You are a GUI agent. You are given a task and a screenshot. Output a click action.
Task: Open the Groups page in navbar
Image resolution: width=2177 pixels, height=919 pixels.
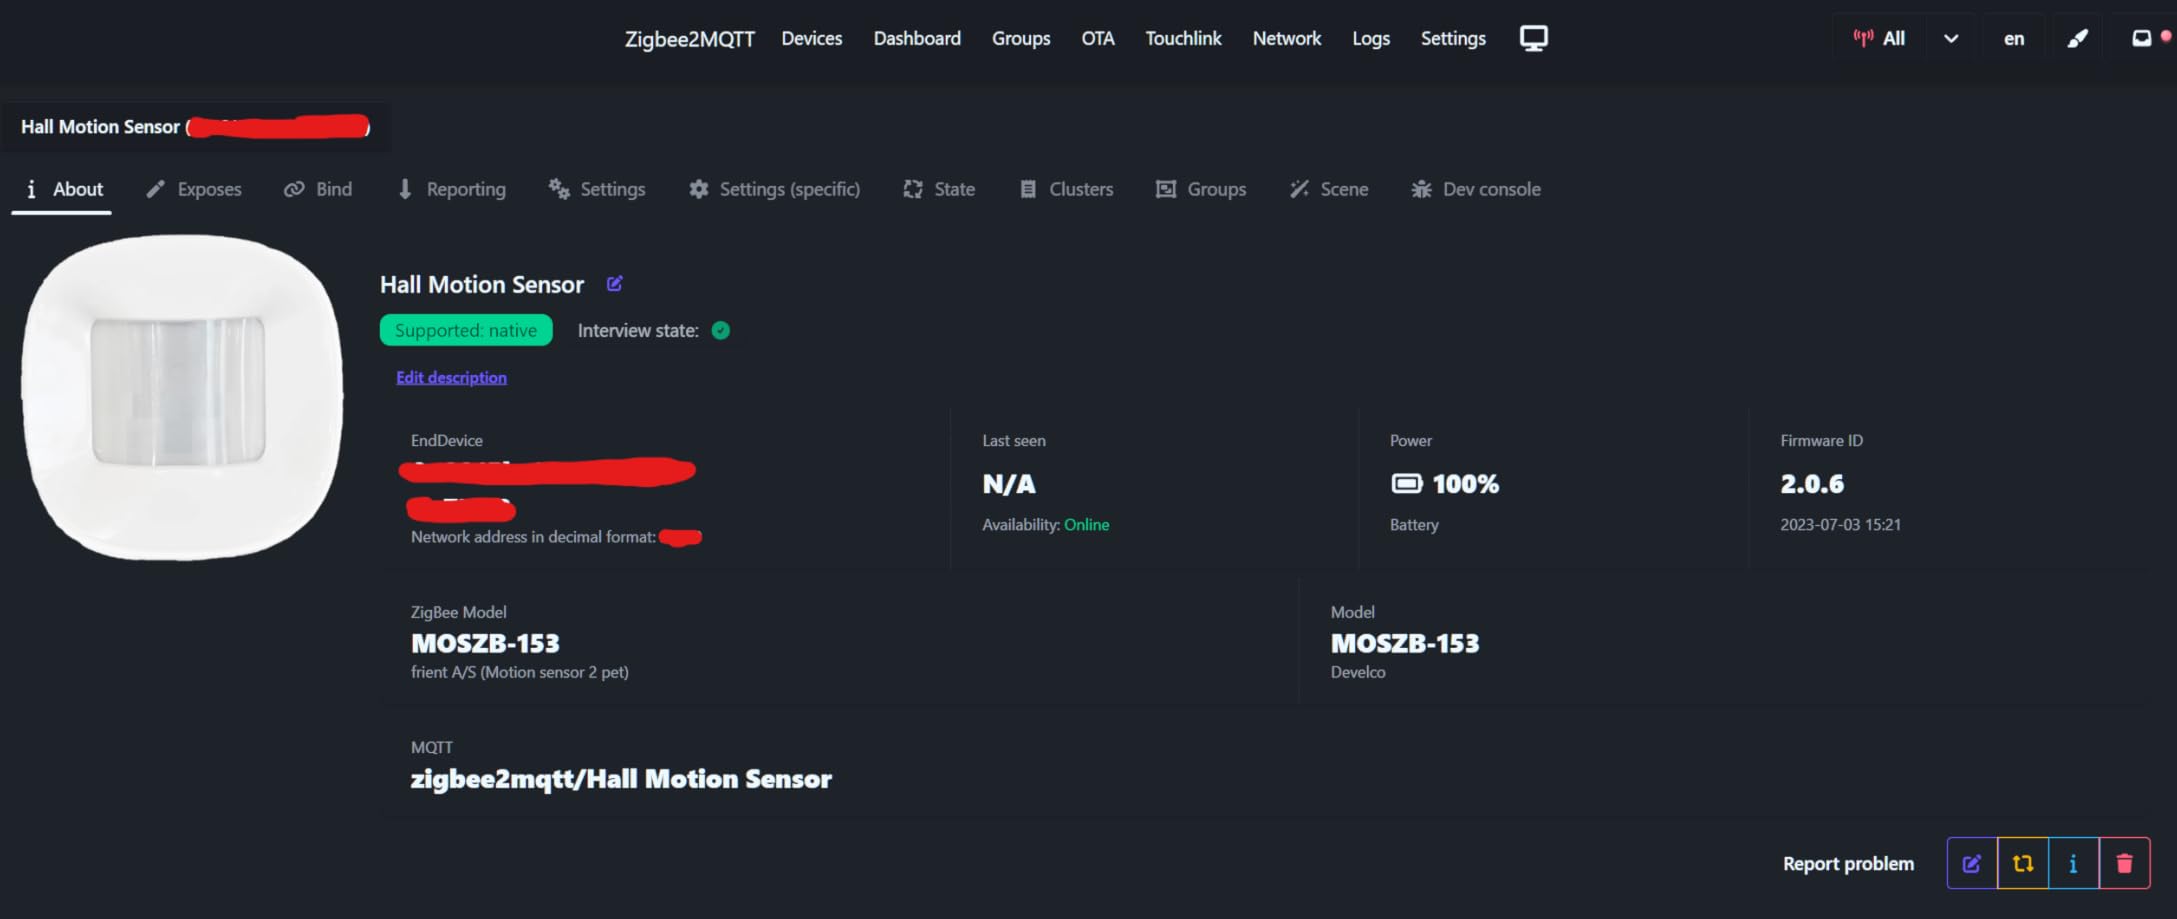[x=1021, y=39]
